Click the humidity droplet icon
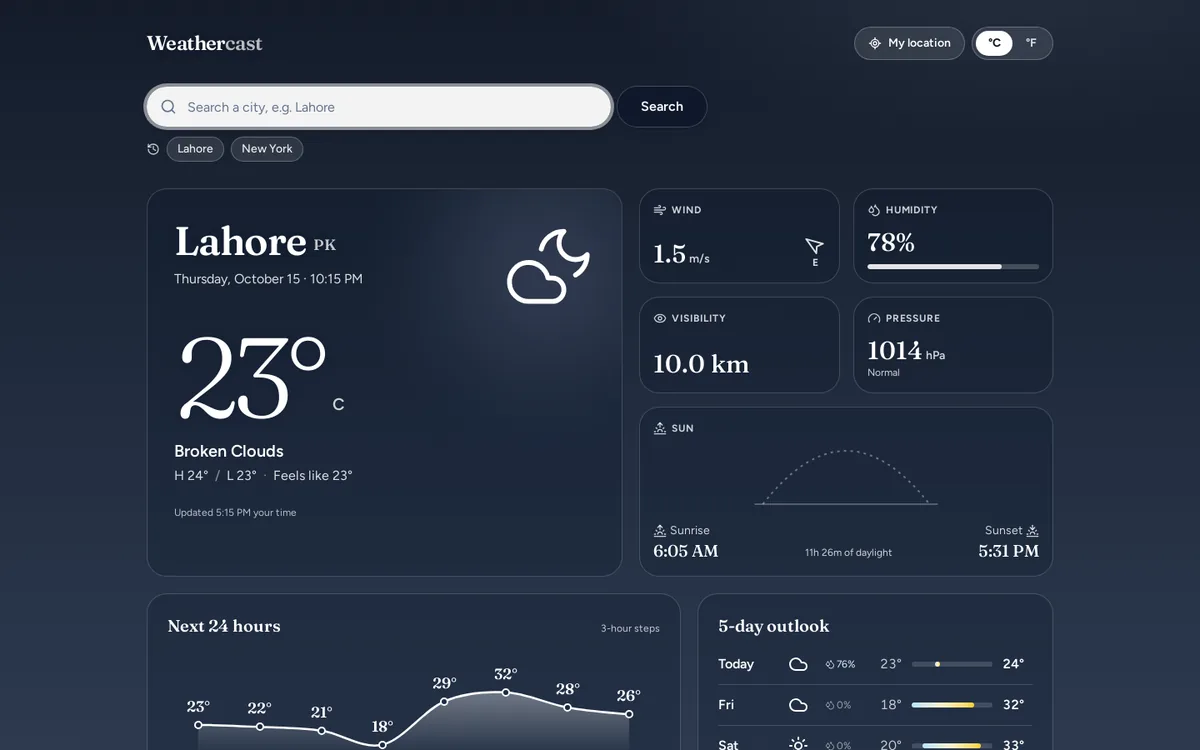Screen dimensions: 1200x750 tap(874, 210)
